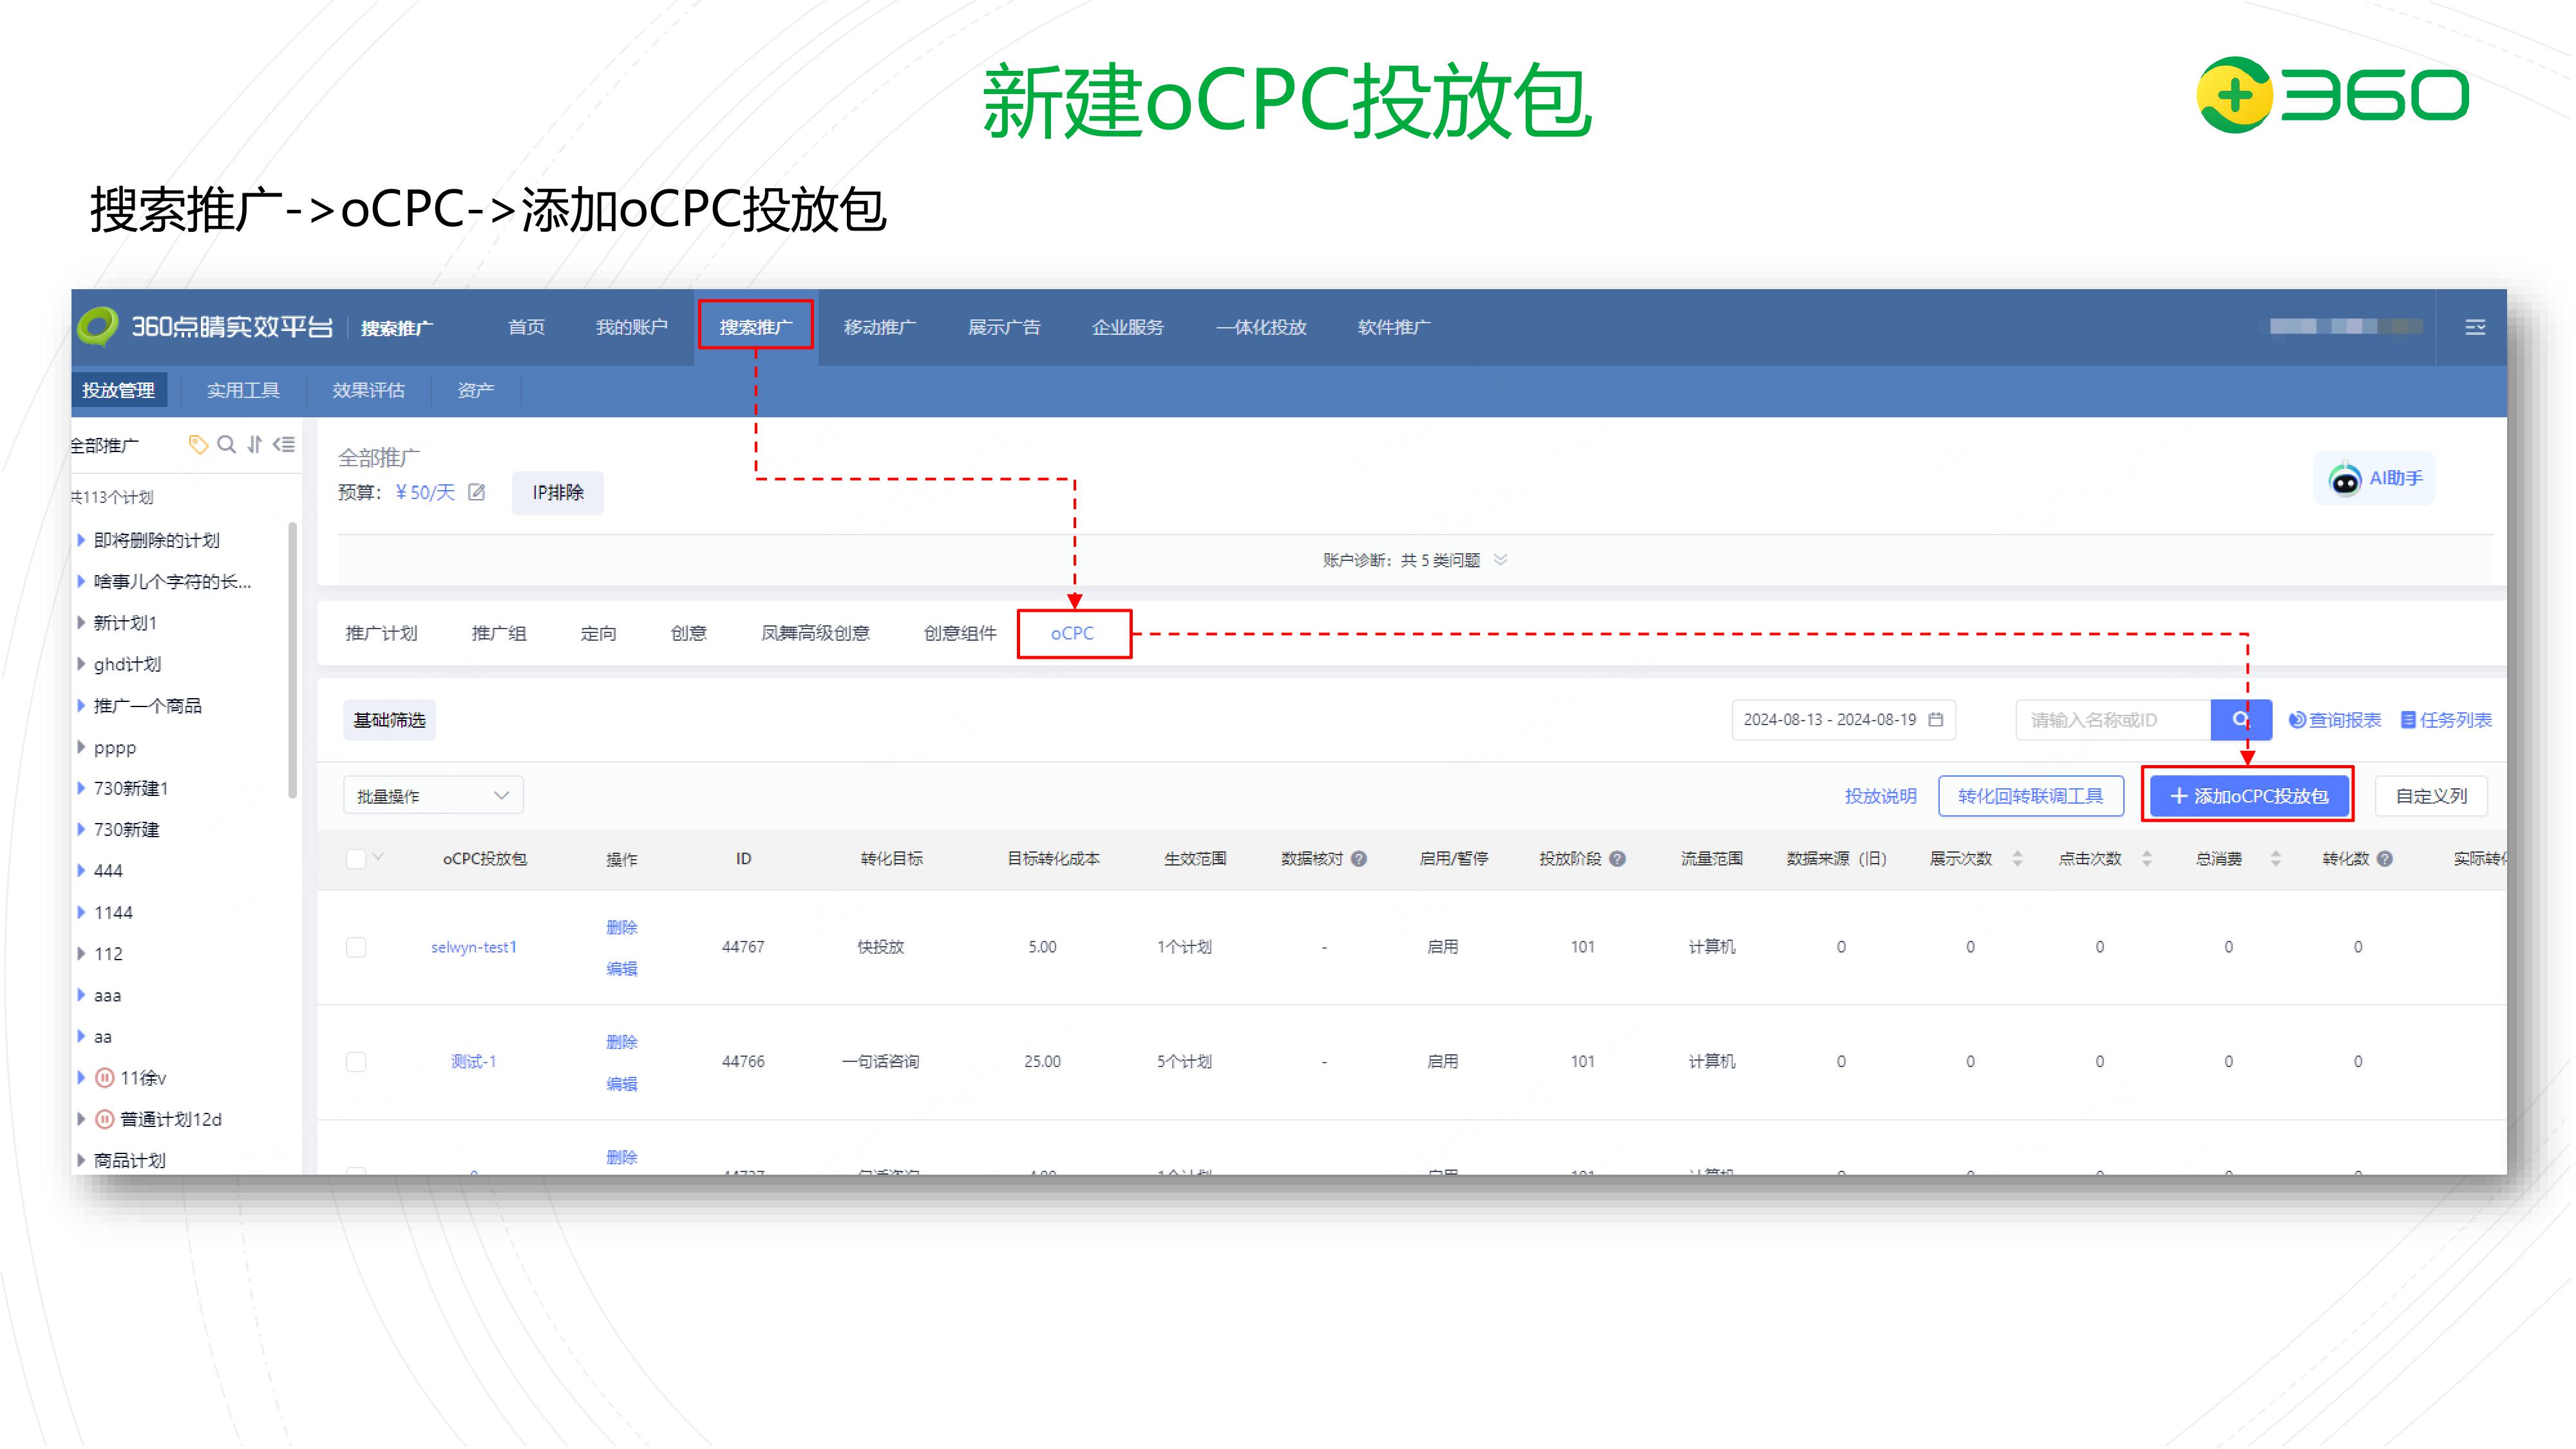Open the 投放说明 link
Screen dimensions: 2576x1449
(x=1880, y=796)
